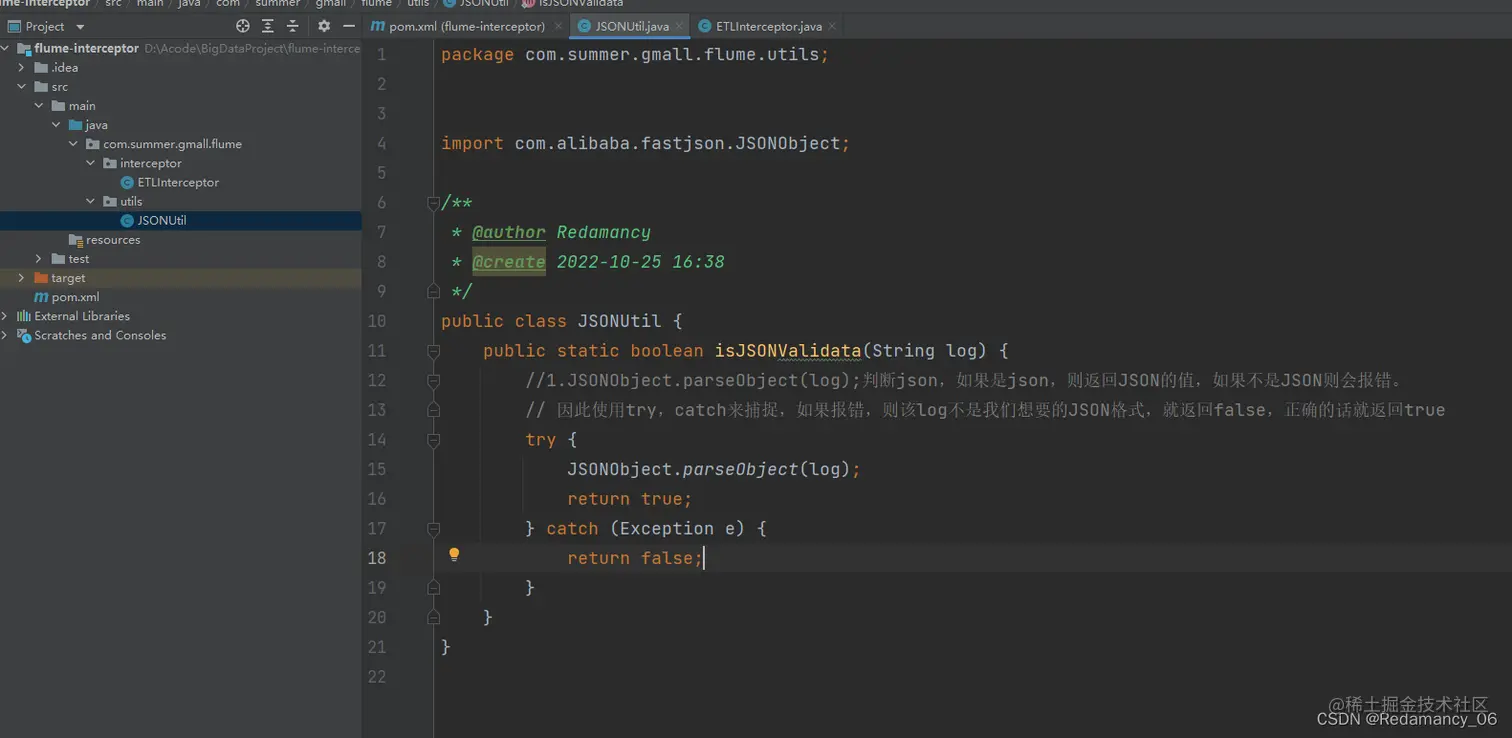This screenshot has height=738, width=1512.
Task: Fold the try block at line 14
Action: point(433,440)
